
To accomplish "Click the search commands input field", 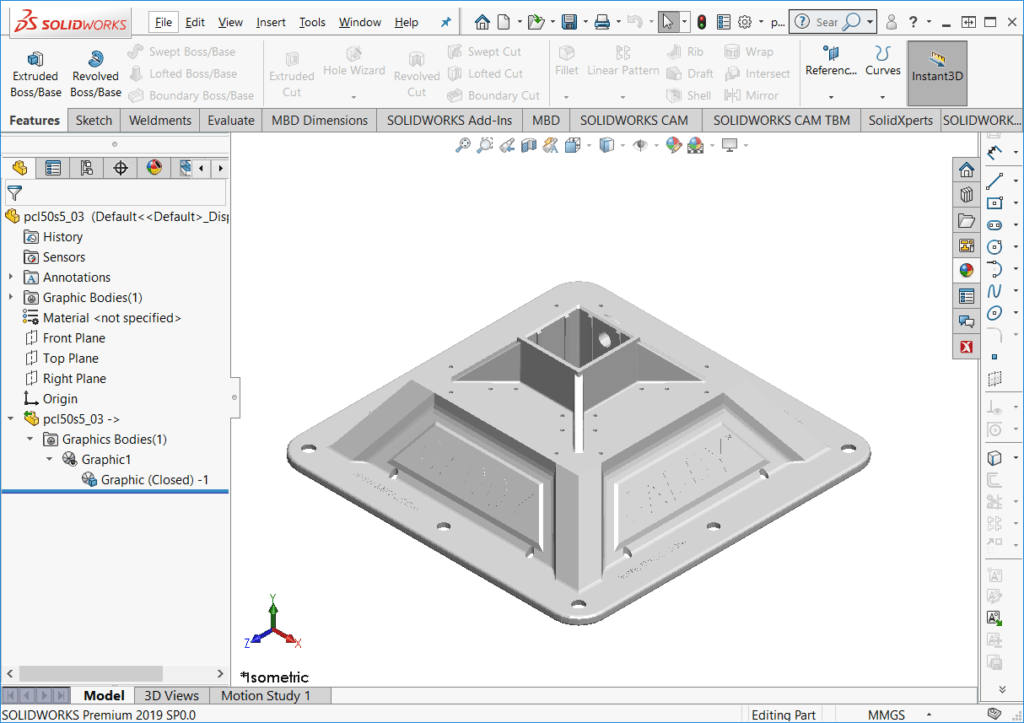I will [x=825, y=22].
